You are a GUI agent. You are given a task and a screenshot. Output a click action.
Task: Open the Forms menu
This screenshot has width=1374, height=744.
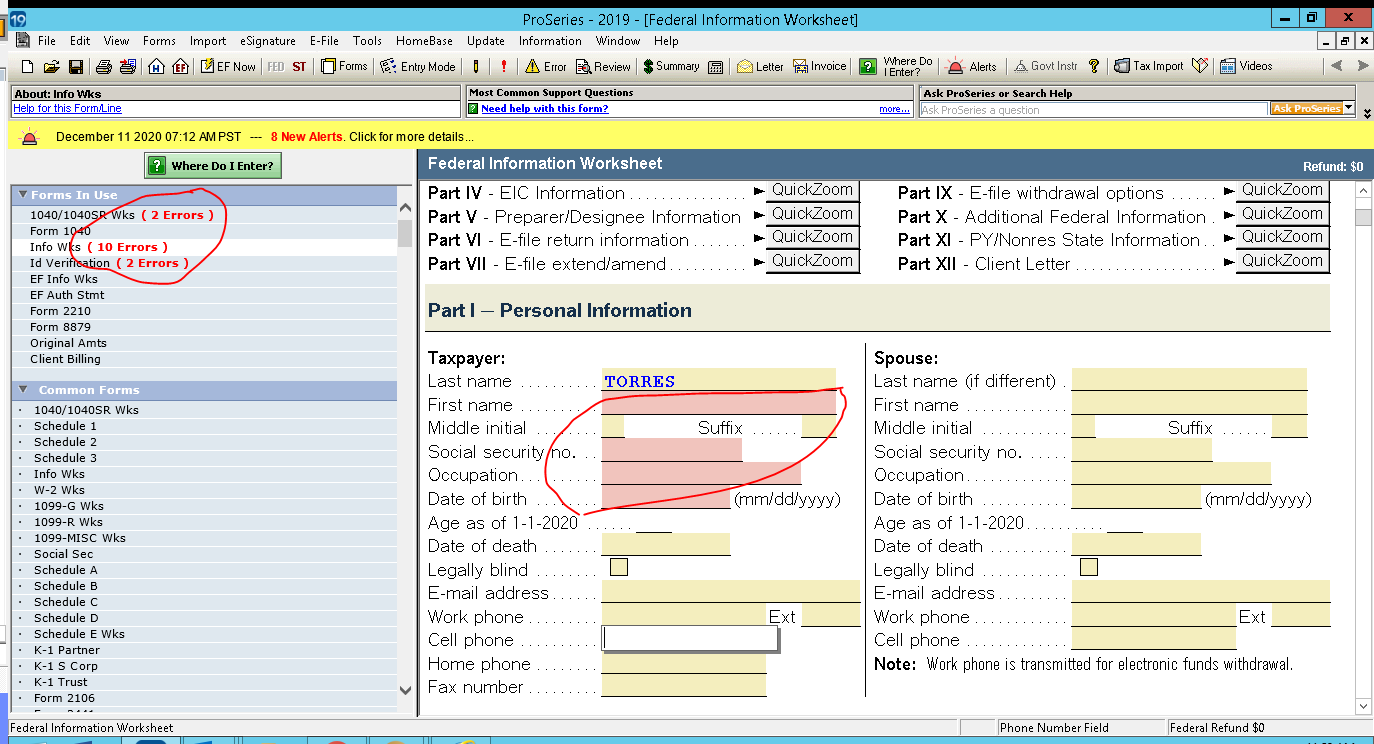coord(159,41)
